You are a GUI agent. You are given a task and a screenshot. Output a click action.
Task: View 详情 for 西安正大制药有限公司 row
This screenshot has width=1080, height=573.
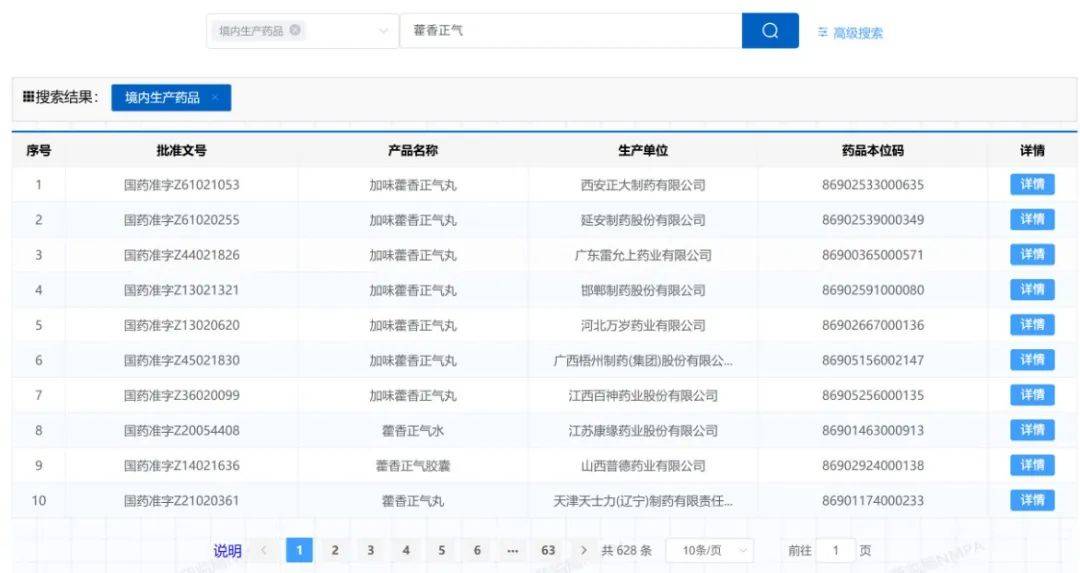pos(1032,184)
